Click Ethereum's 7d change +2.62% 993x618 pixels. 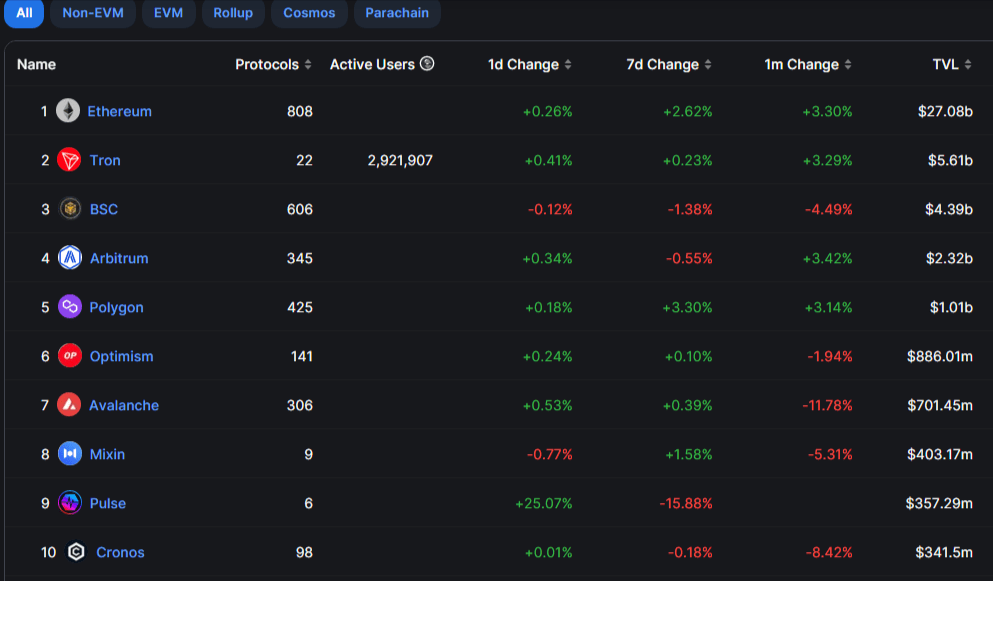[x=688, y=111]
